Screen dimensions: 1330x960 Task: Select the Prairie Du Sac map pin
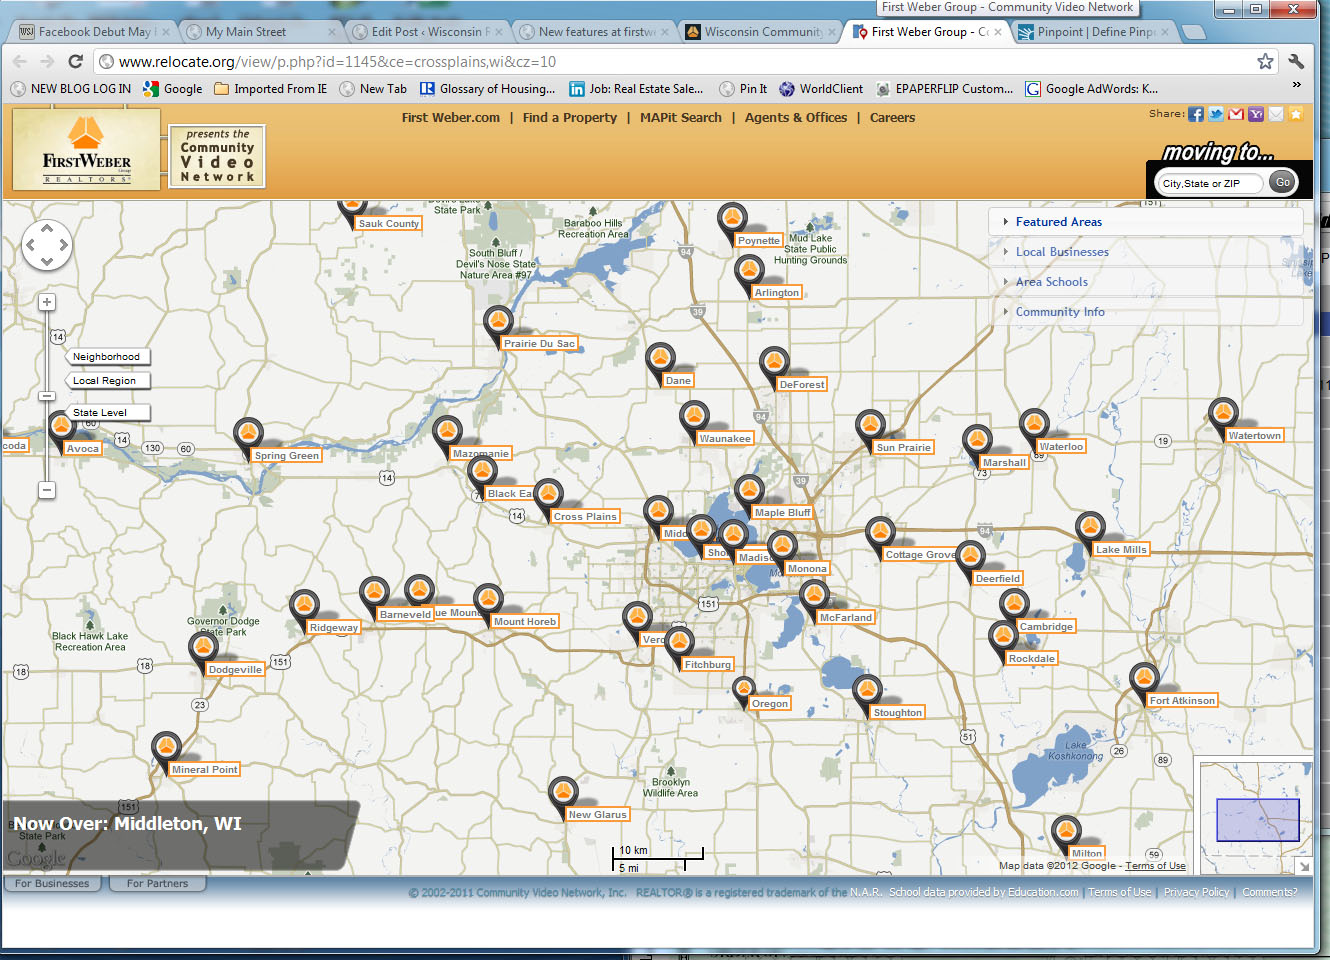[498, 325]
